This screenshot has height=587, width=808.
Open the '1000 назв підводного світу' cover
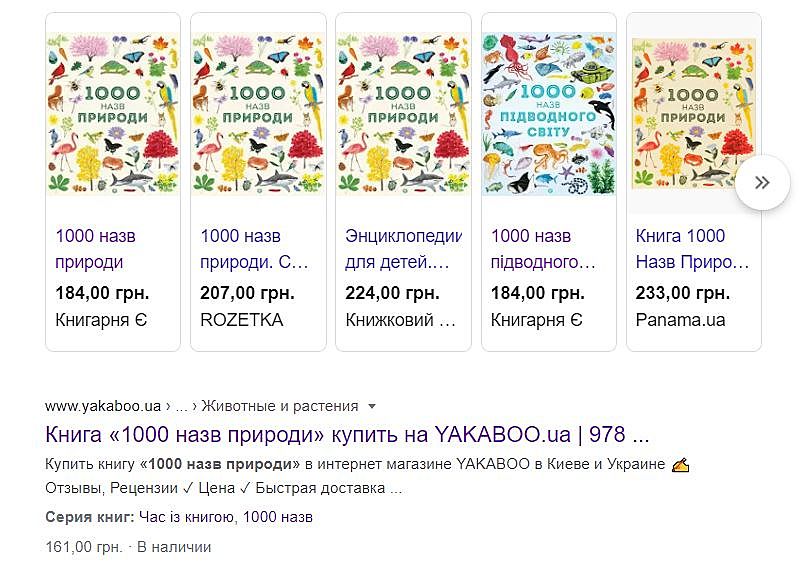[x=548, y=113]
